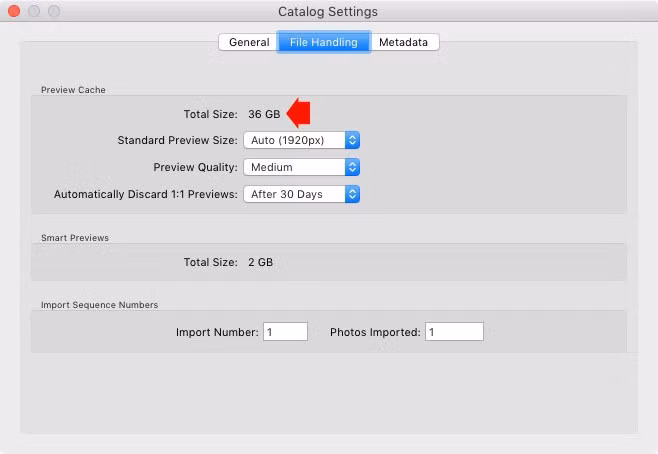
Task: Click the 36 GB preview cache size
Action: 264,114
